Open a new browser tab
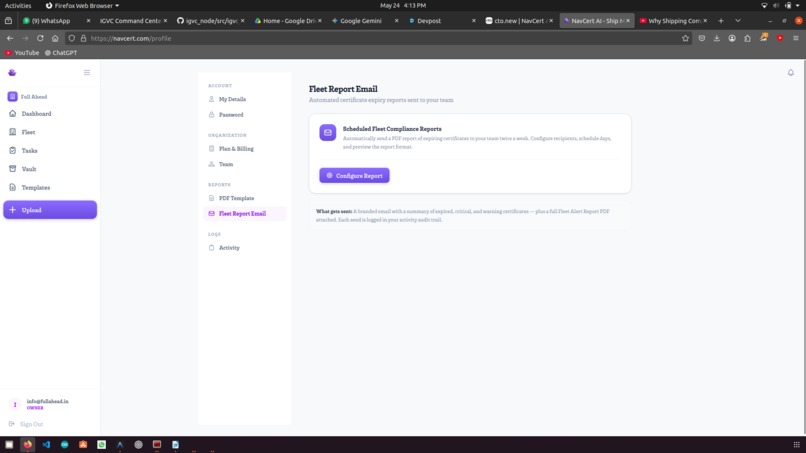 [x=721, y=21]
